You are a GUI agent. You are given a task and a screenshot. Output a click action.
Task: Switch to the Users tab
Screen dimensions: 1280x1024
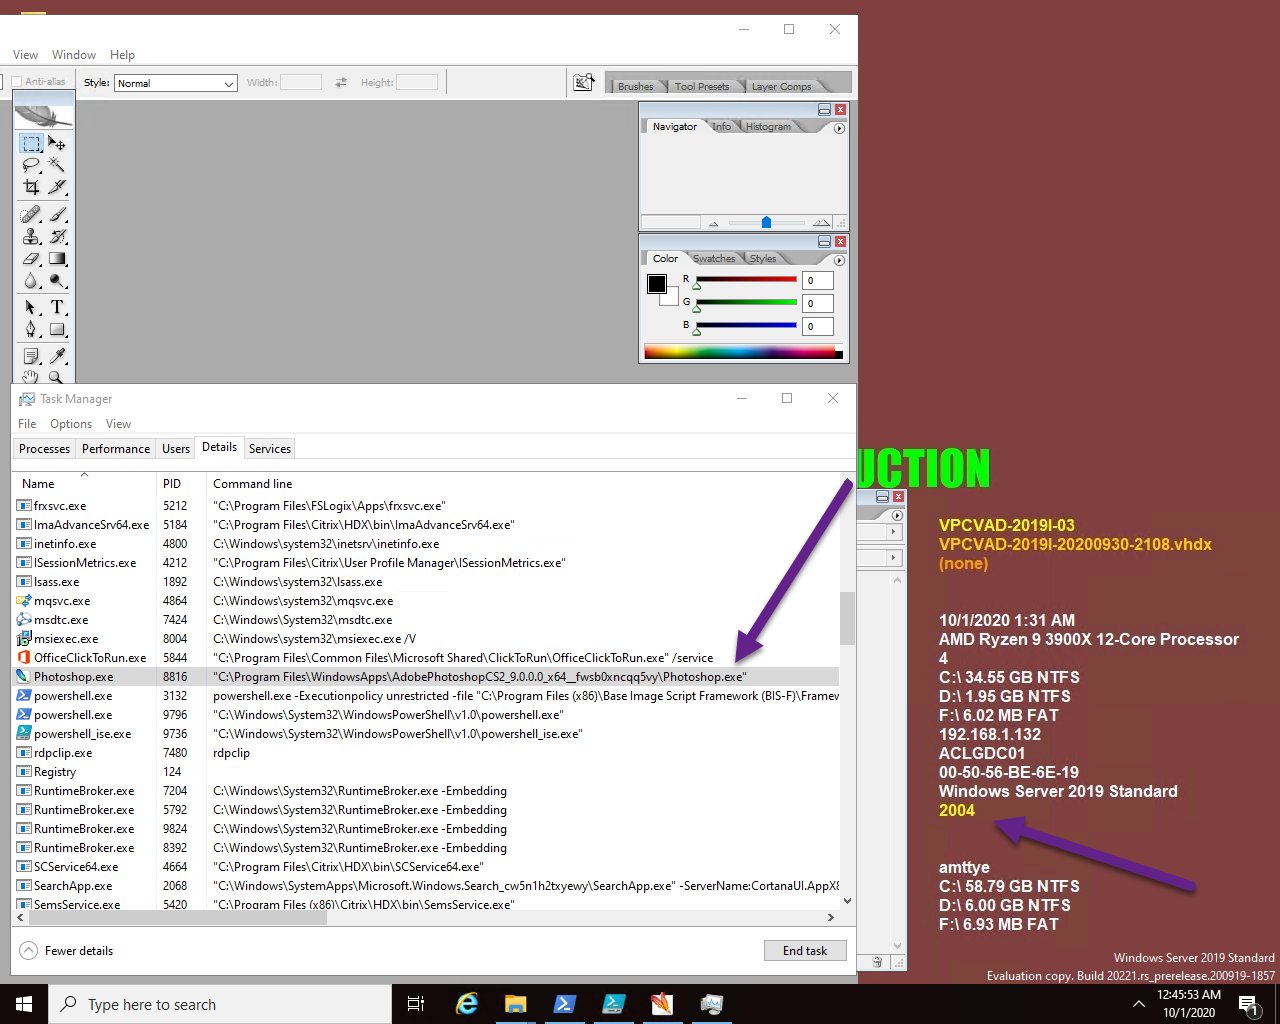176,449
